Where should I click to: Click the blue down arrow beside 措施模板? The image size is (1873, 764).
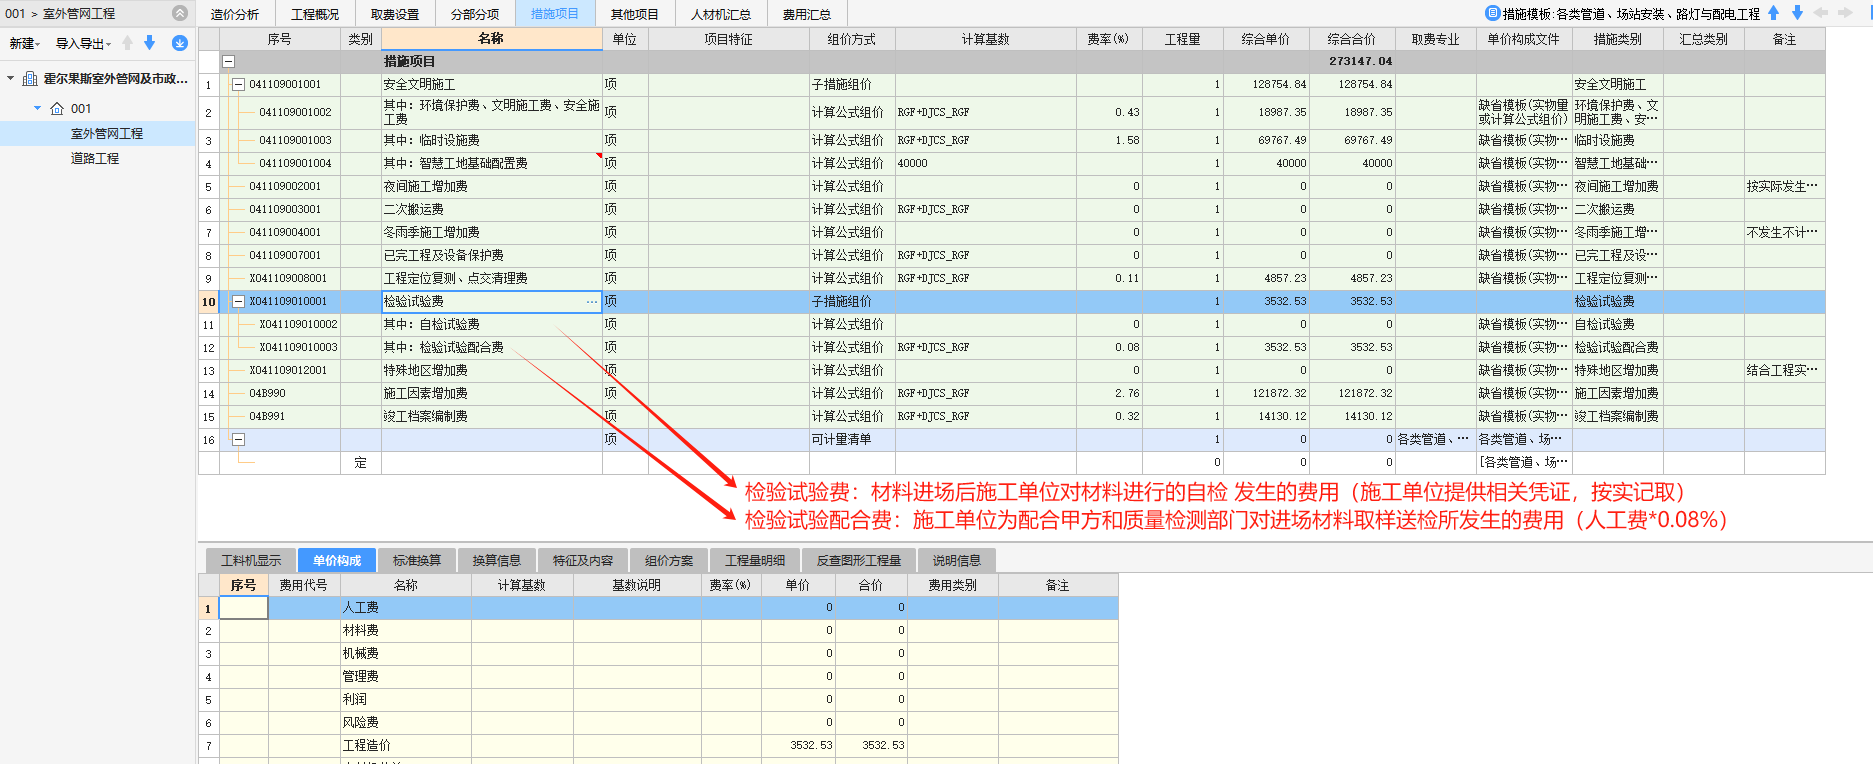pyautogui.click(x=1797, y=13)
